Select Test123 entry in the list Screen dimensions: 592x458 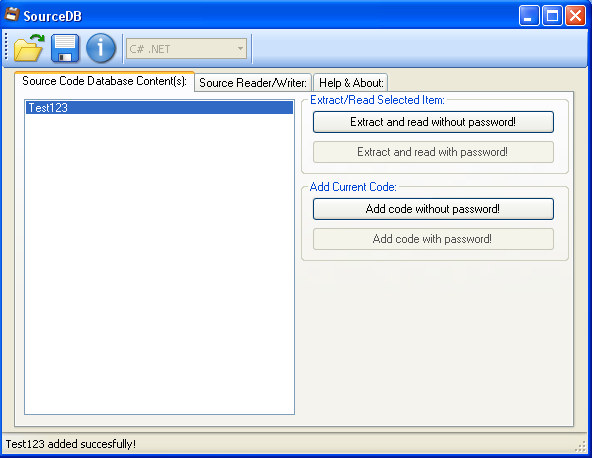coord(159,108)
